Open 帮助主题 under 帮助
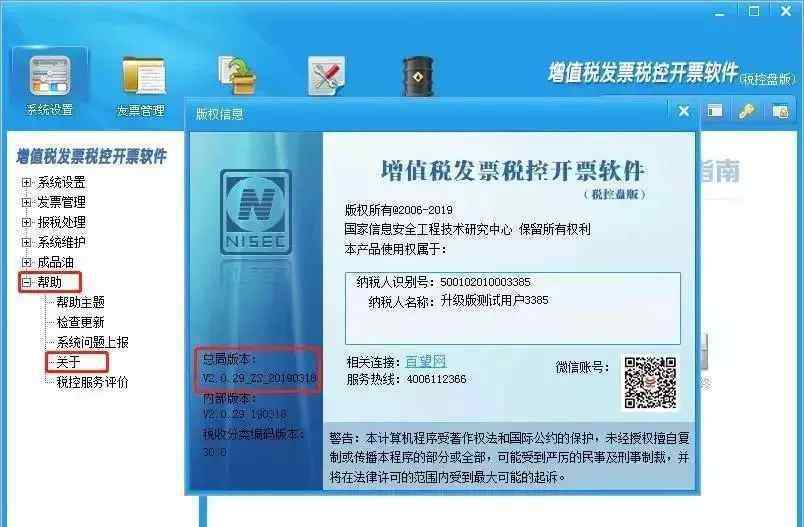Viewport: 804px width, 527px height. pos(81,302)
